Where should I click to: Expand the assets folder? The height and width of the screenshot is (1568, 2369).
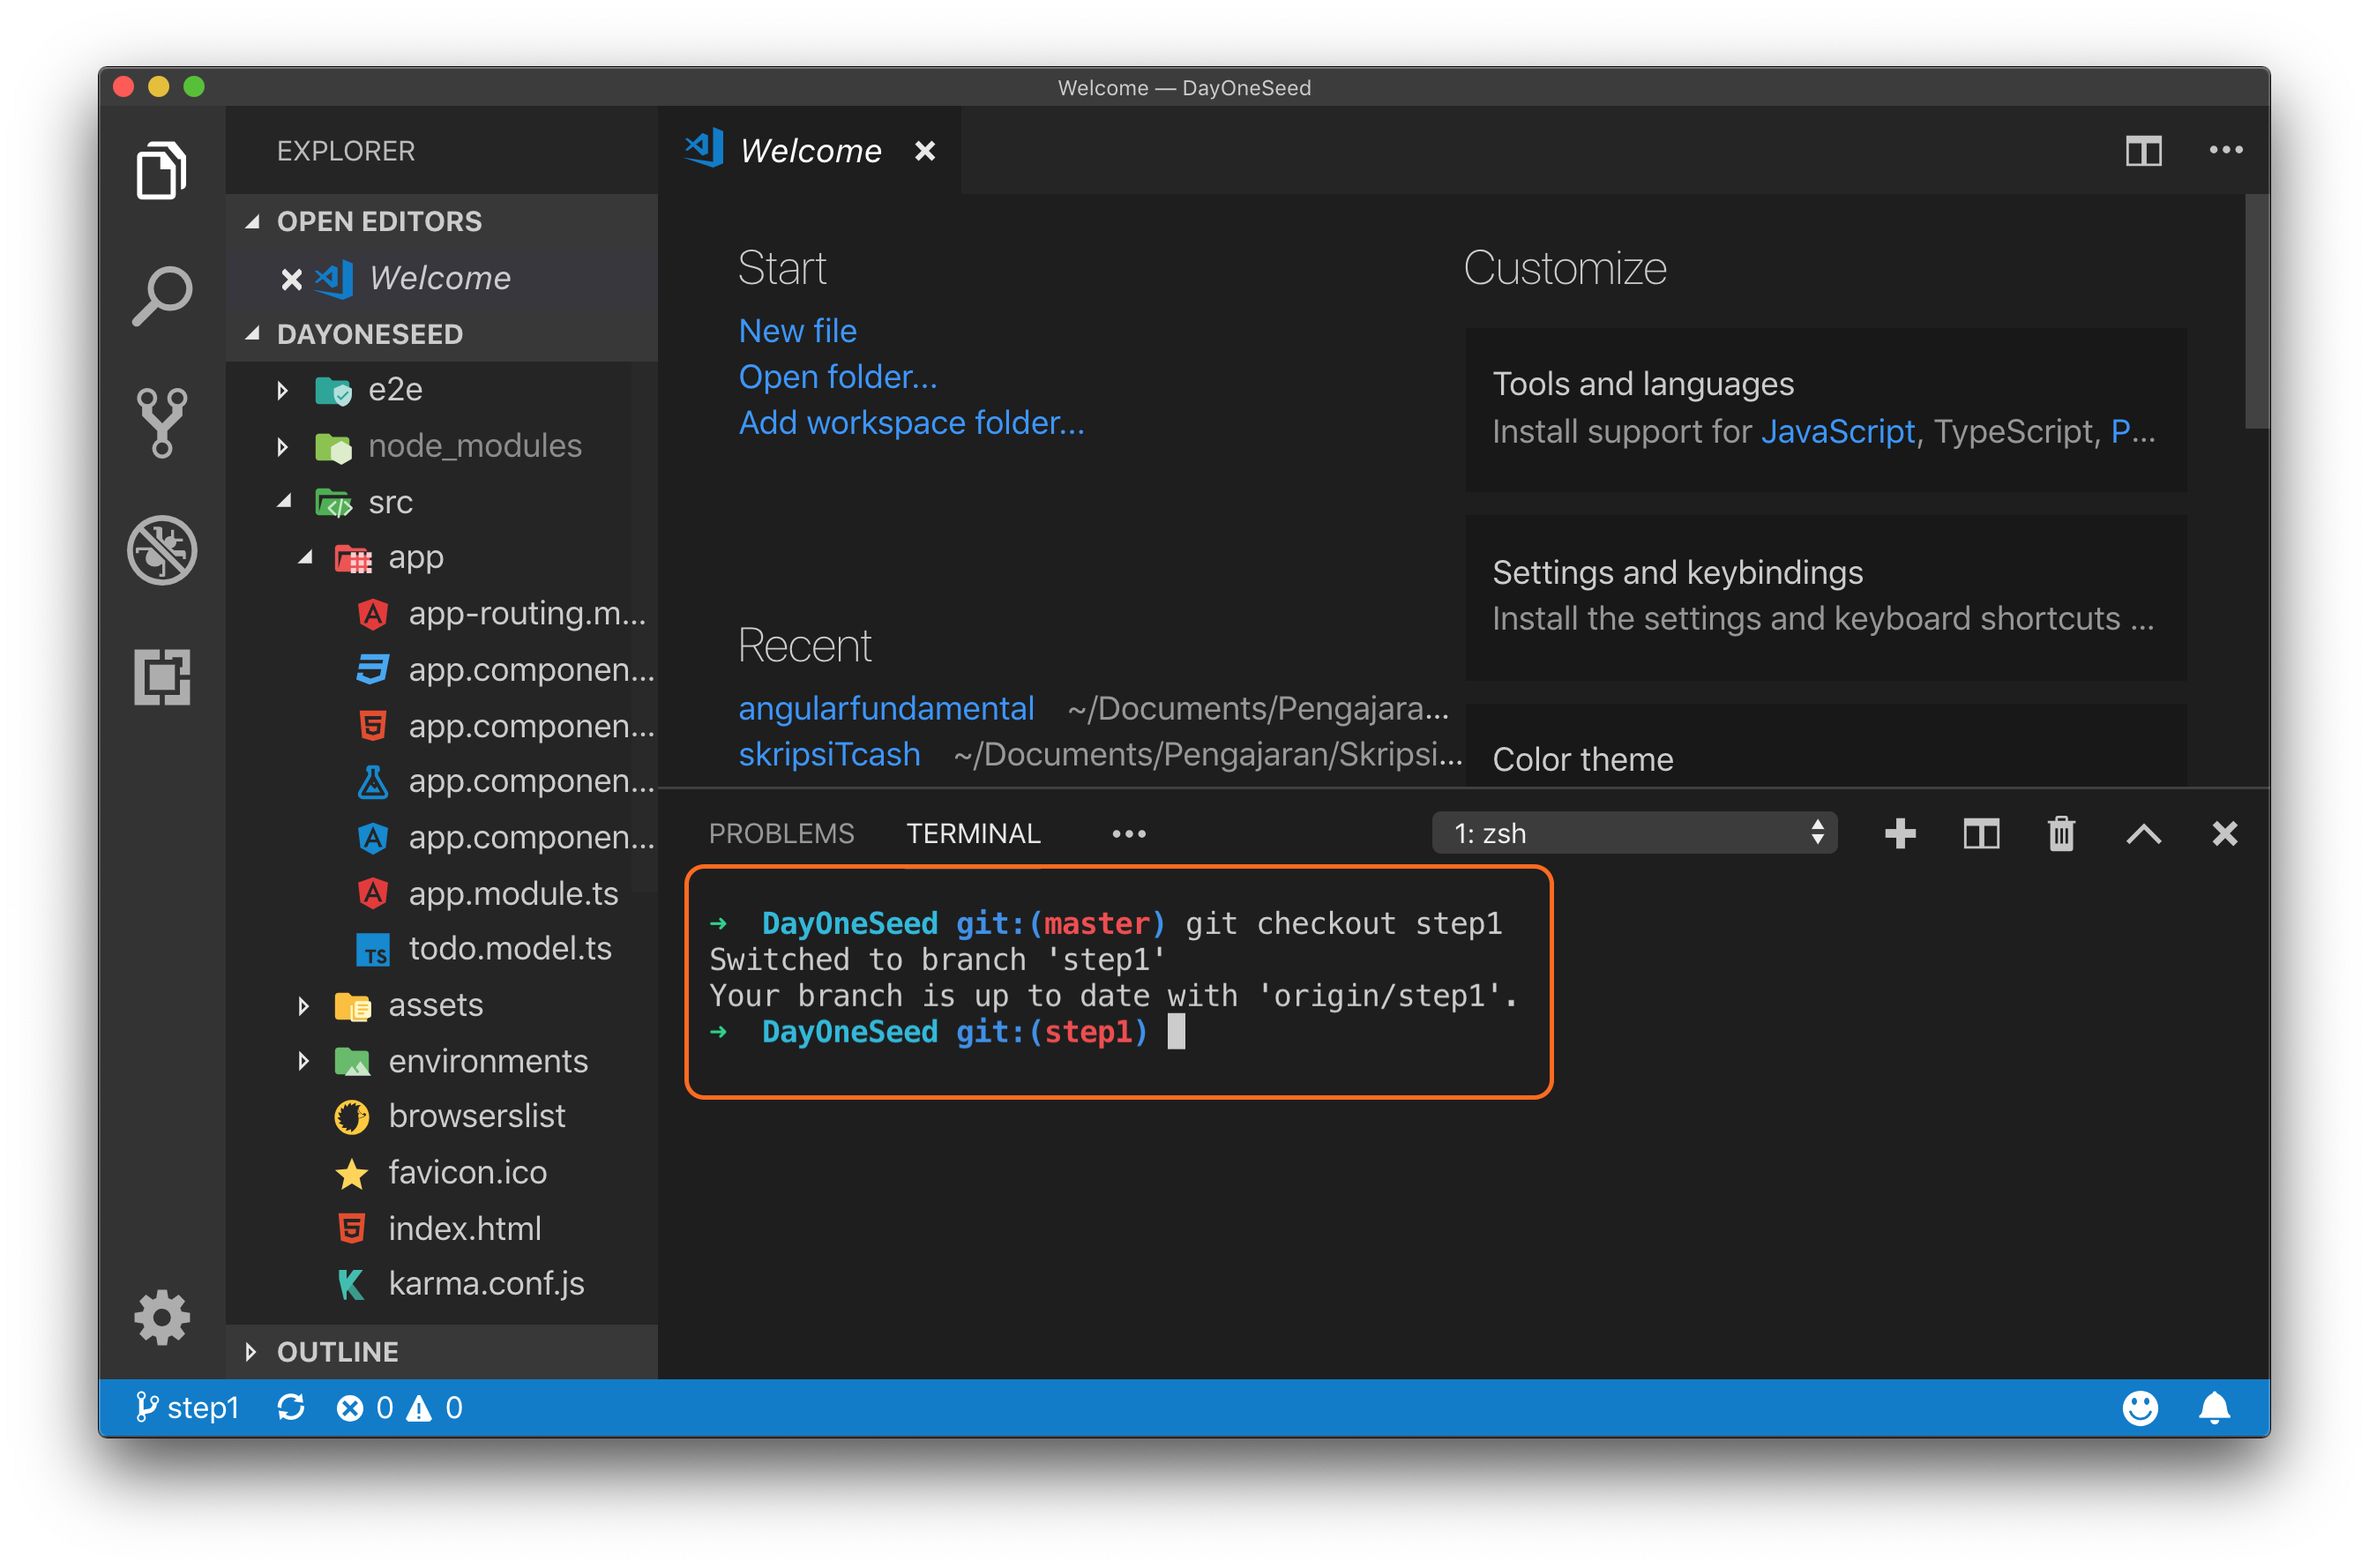tap(304, 1005)
